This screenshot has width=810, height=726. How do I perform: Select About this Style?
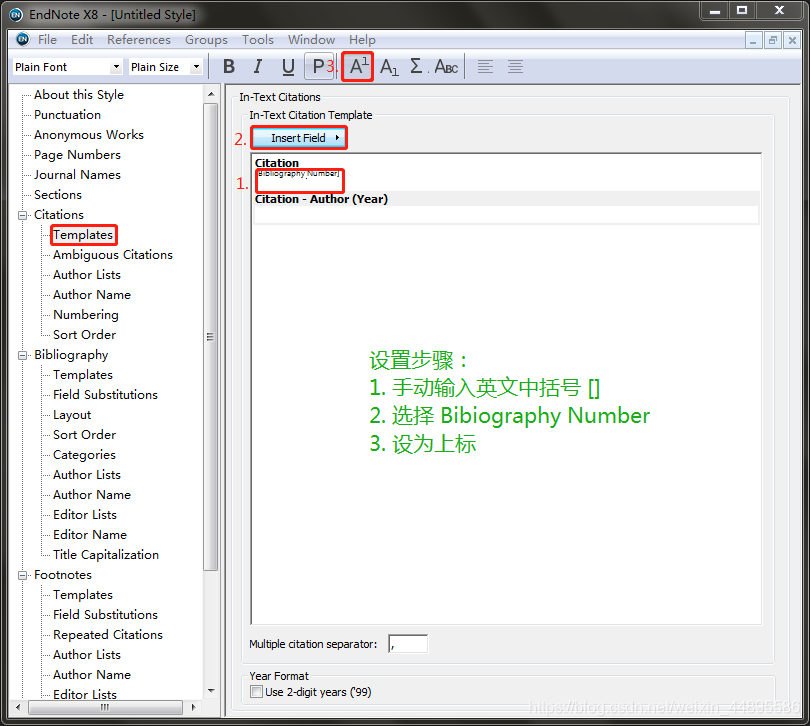79,95
